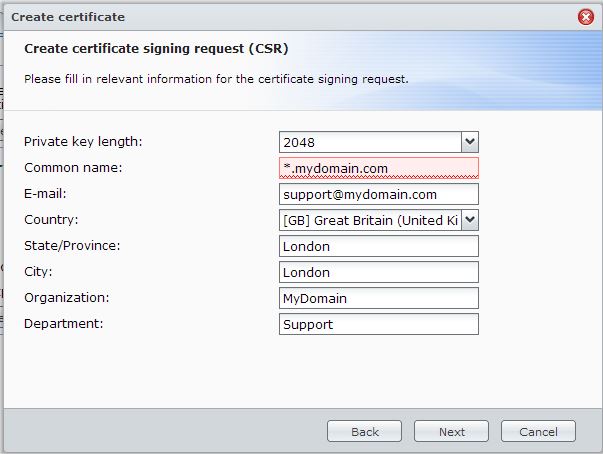This screenshot has width=603, height=454.
Task: Focus the City input field
Action: coord(379,272)
